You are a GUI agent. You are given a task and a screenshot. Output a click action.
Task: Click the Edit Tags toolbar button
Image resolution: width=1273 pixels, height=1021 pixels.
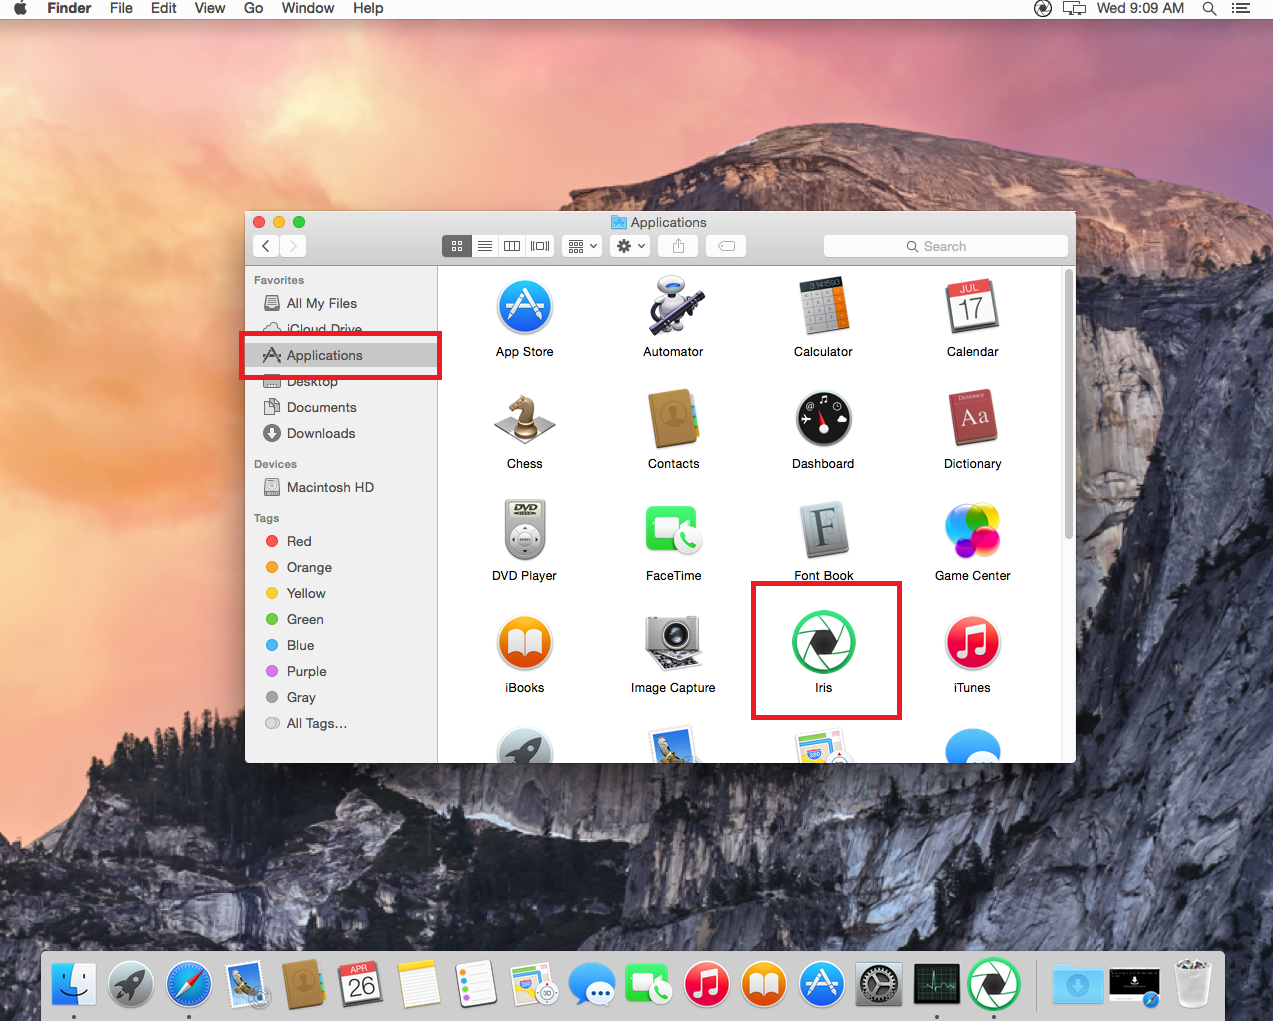[x=726, y=246]
